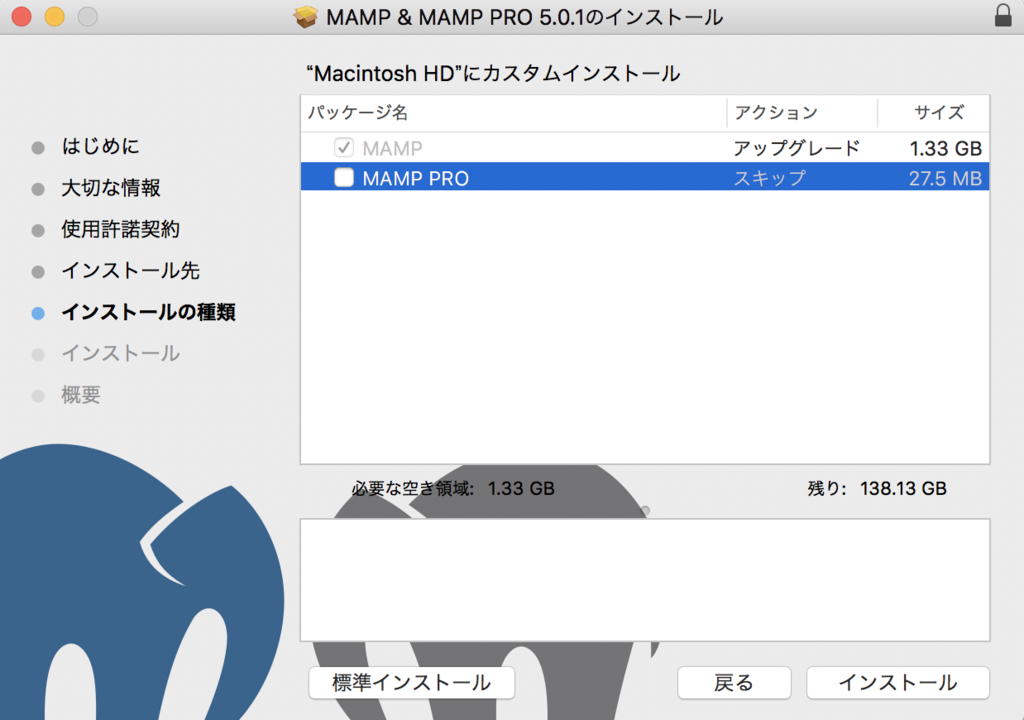The image size is (1024, 720).
Task: Click the パッケージ名 column header
Action: coord(358,112)
